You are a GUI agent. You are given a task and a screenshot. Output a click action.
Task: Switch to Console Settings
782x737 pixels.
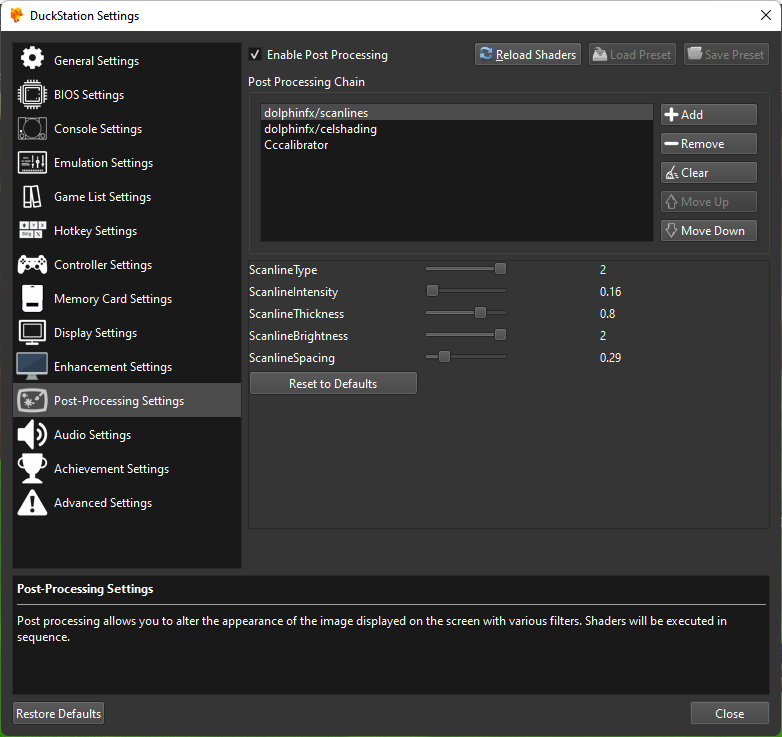(x=127, y=128)
